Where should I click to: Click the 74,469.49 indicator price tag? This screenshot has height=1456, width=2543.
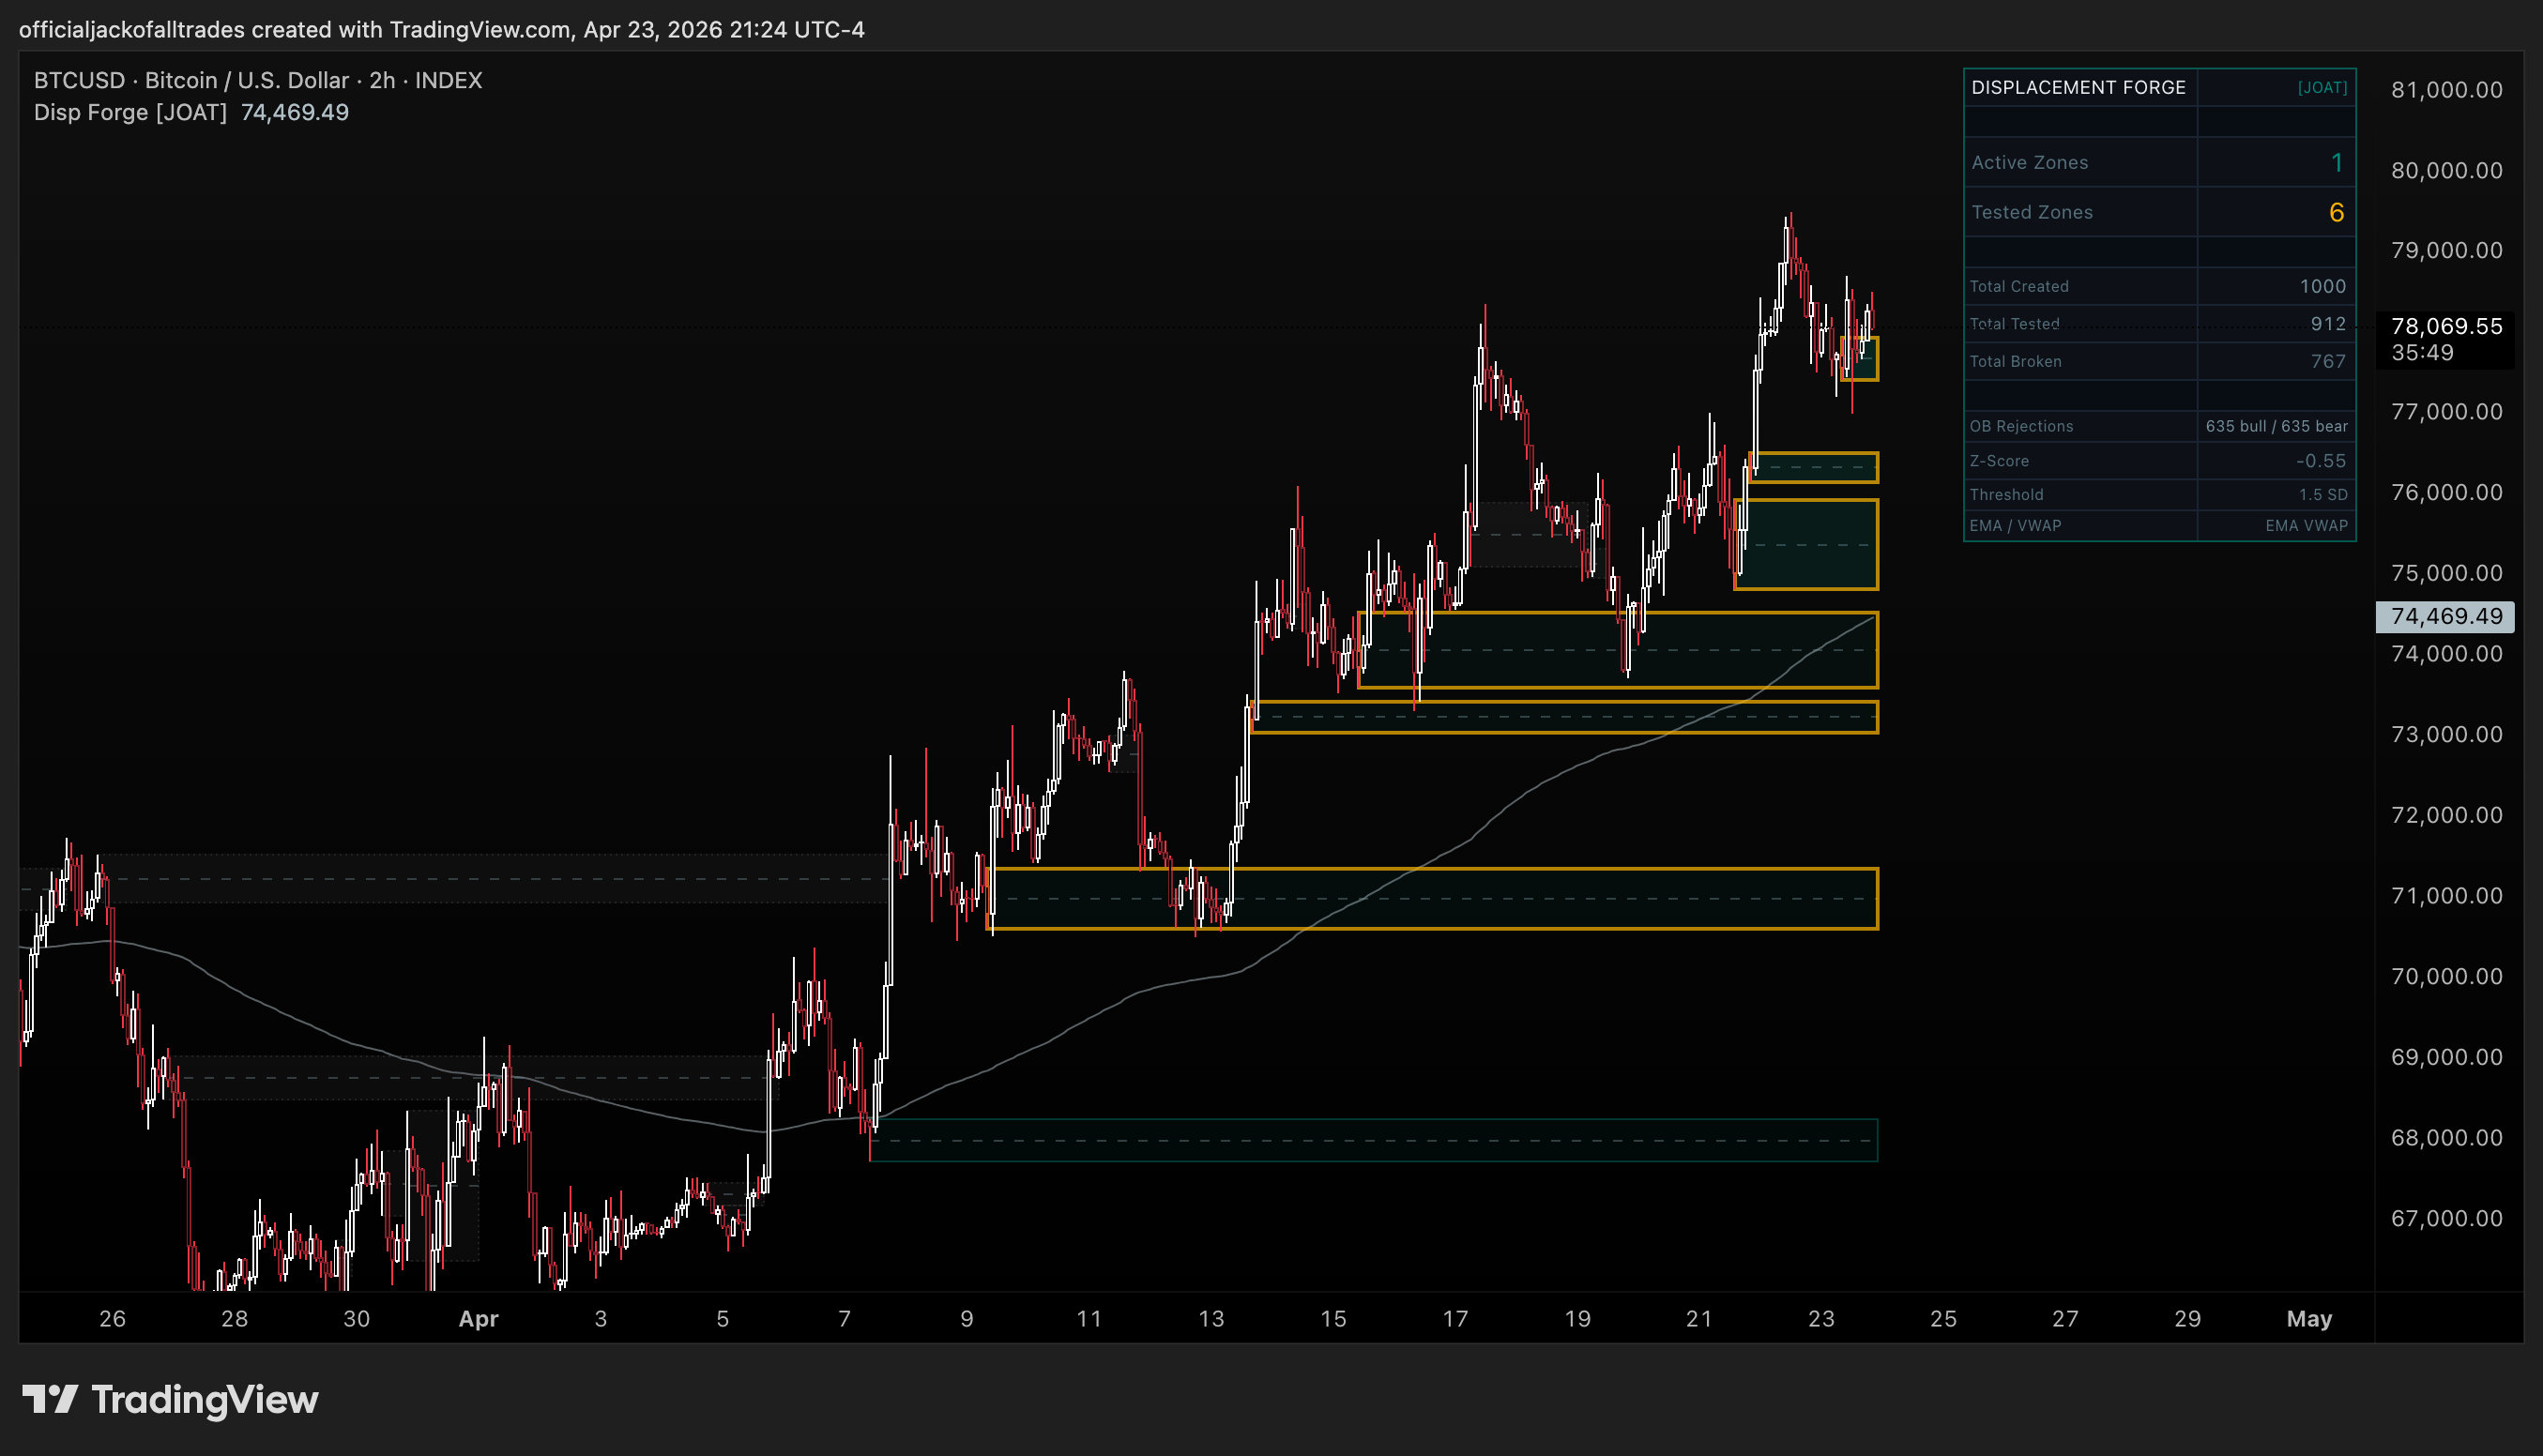click(2445, 616)
